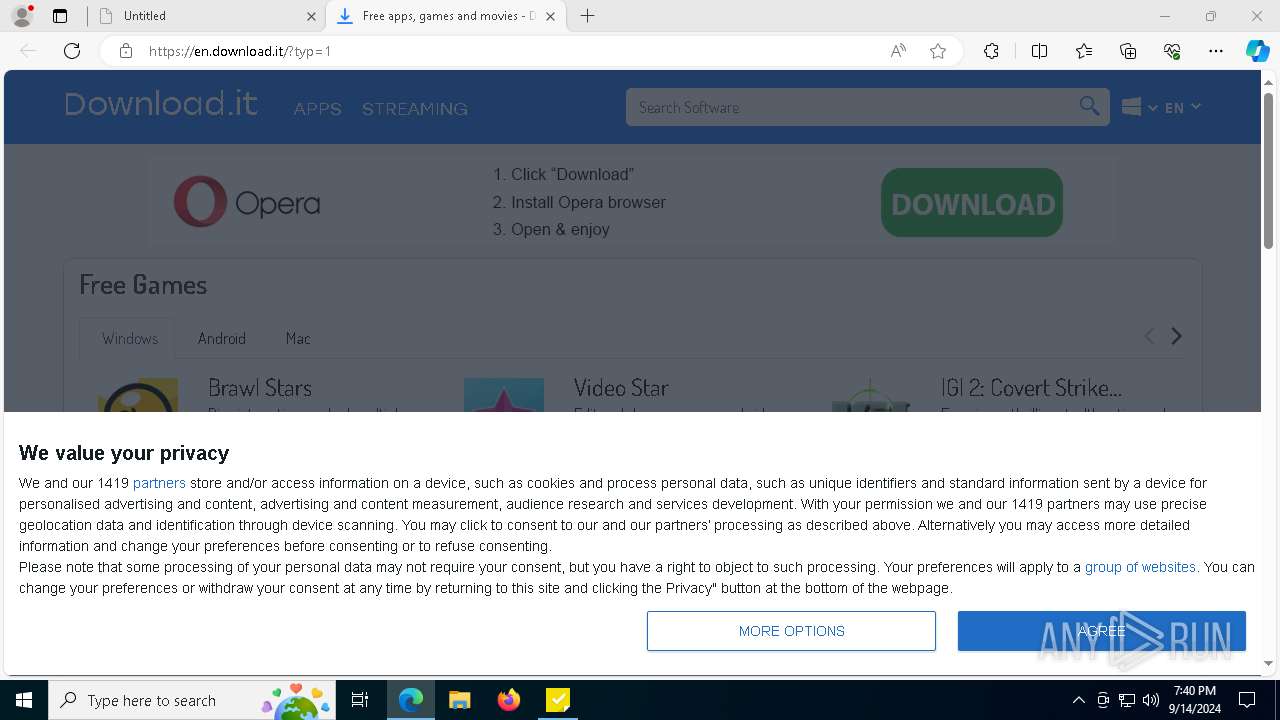1280x720 pixels.
Task: Open browser Extensions puzzle icon
Action: (991, 51)
